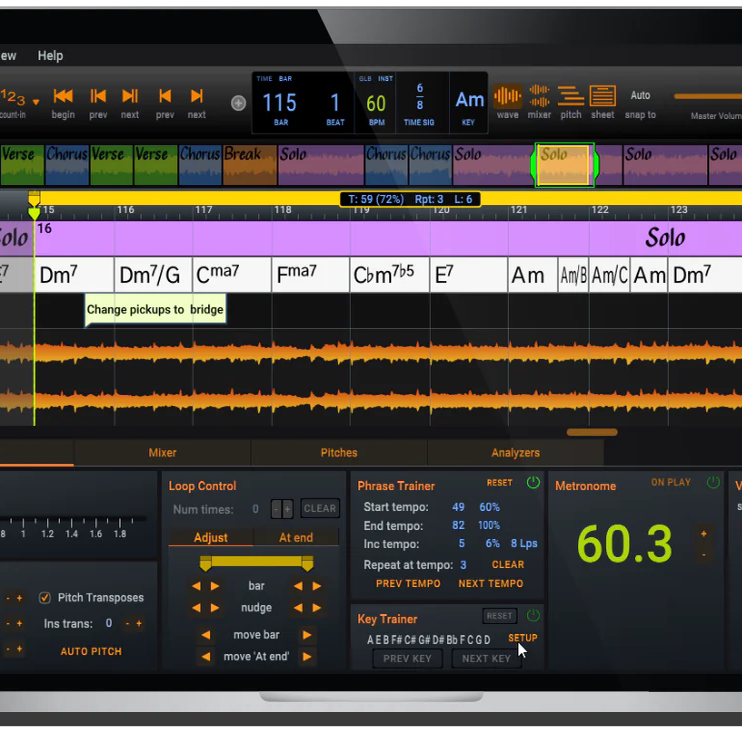Click the BPM value 60
This screenshot has width=742, height=742.
[376, 103]
